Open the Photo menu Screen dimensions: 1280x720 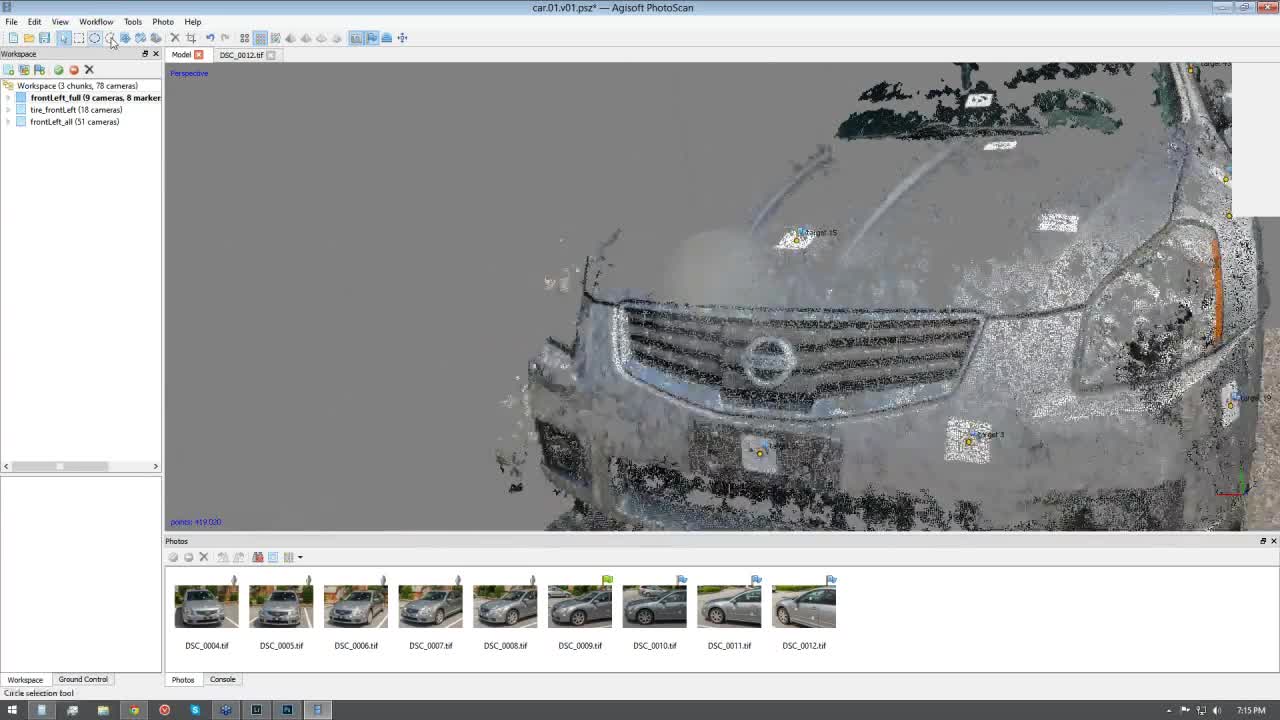pyautogui.click(x=163, y=22)
